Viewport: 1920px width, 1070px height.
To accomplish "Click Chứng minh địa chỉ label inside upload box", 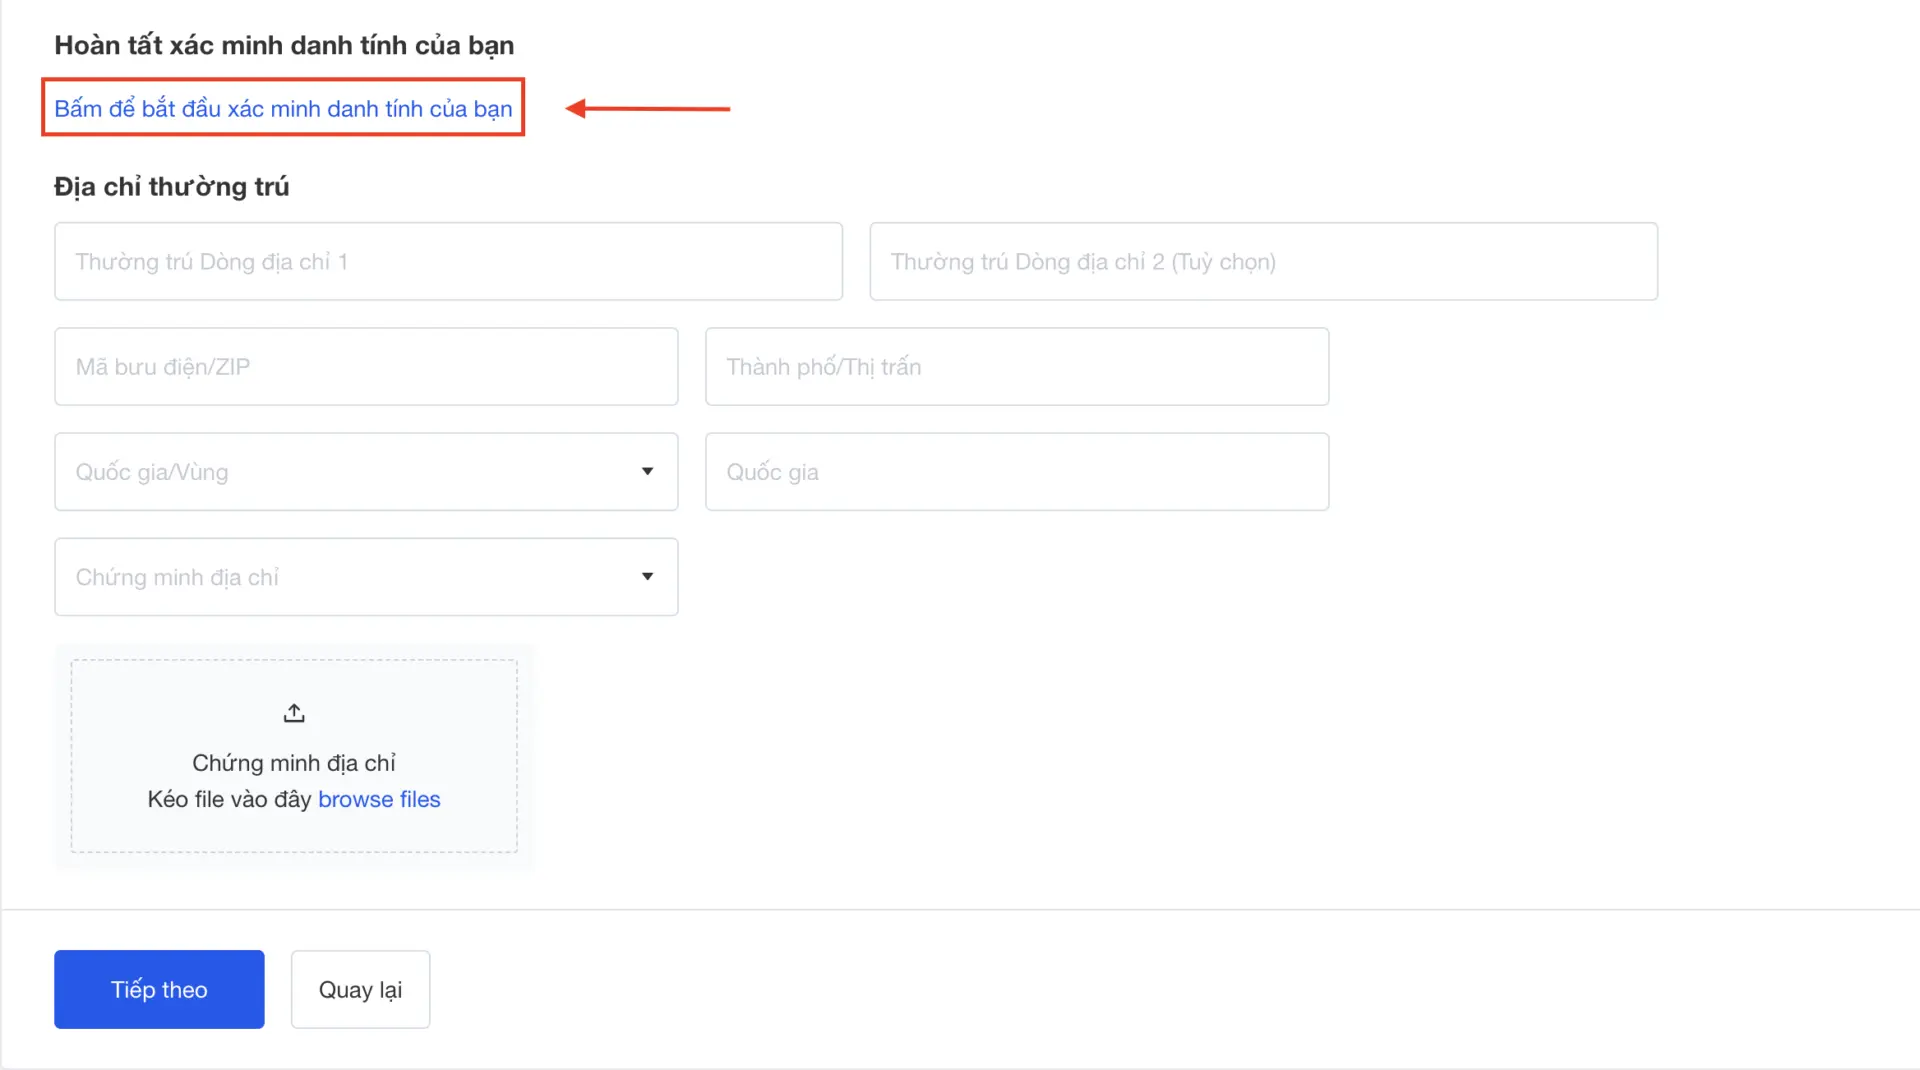I will pyautogui.click(x=294, y=763).
